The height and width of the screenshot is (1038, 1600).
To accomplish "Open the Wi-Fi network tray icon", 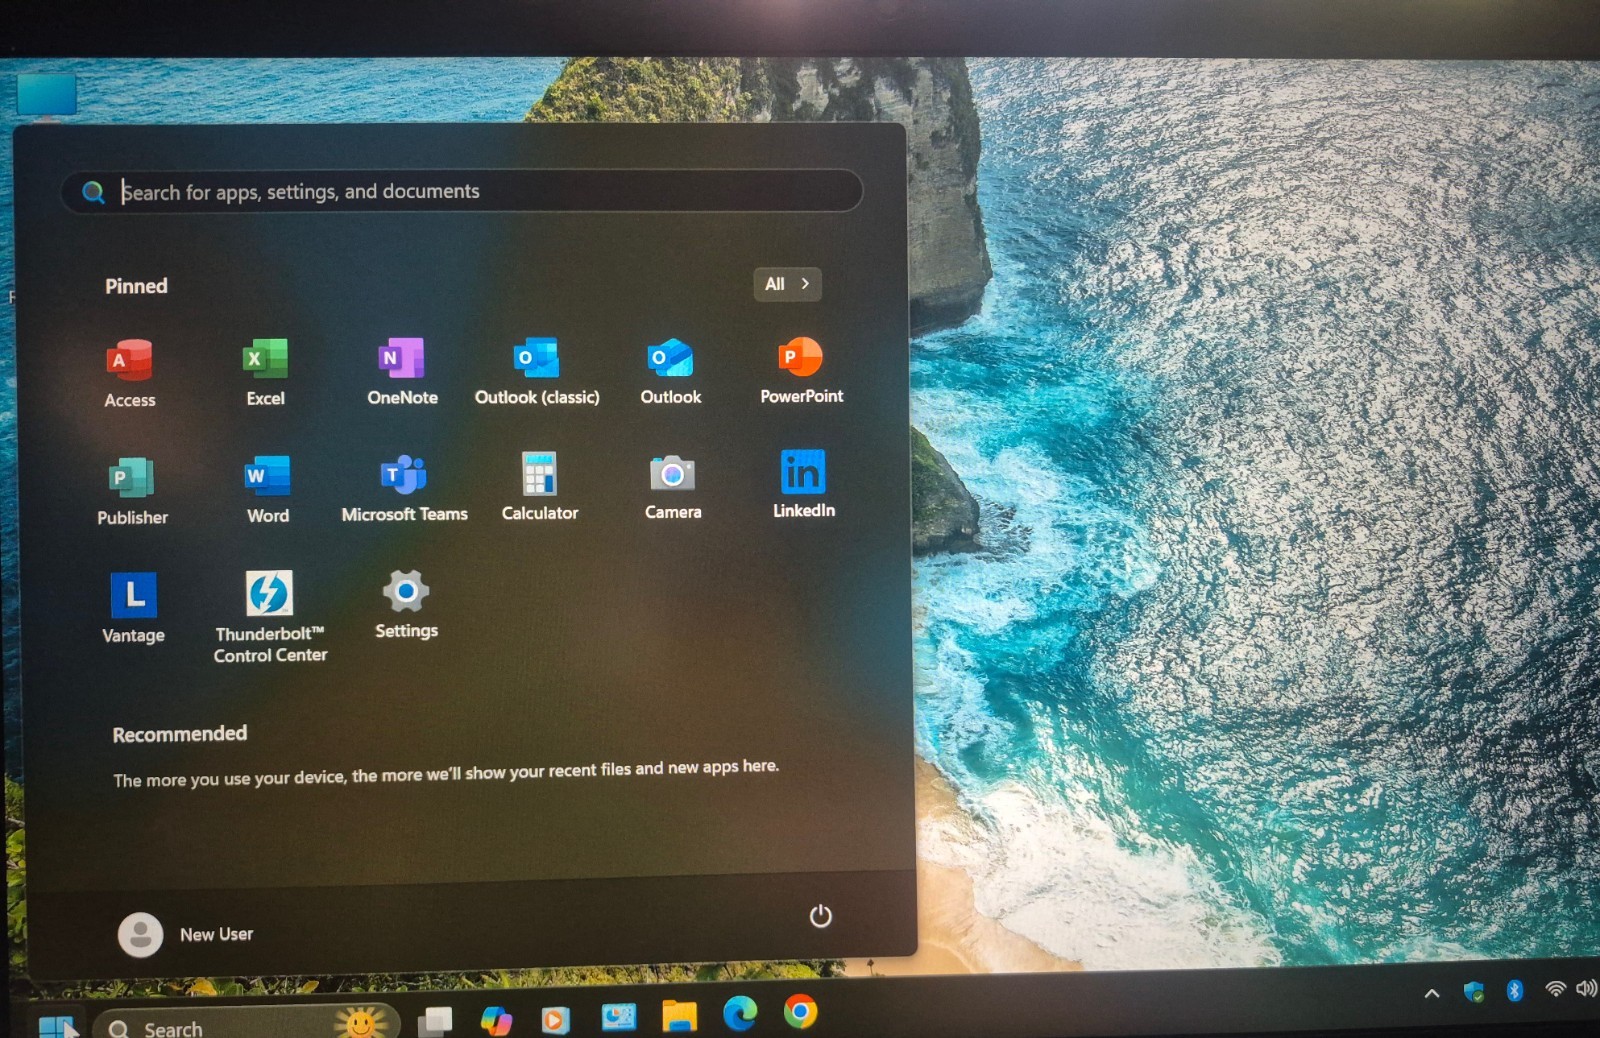I will (1555, 989).
